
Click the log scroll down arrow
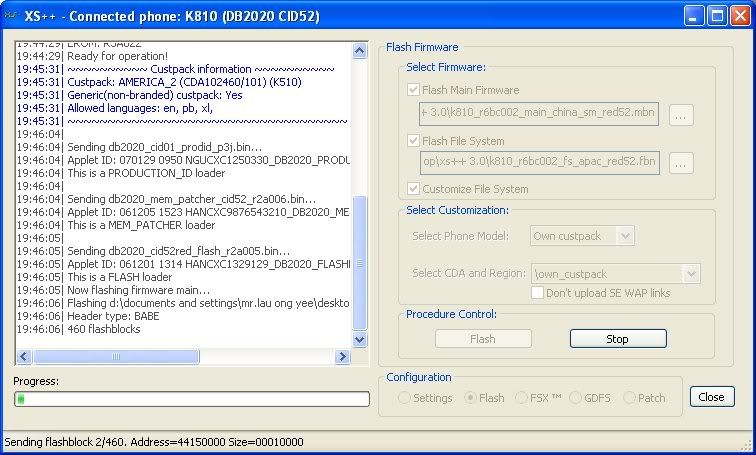point(360,338)
